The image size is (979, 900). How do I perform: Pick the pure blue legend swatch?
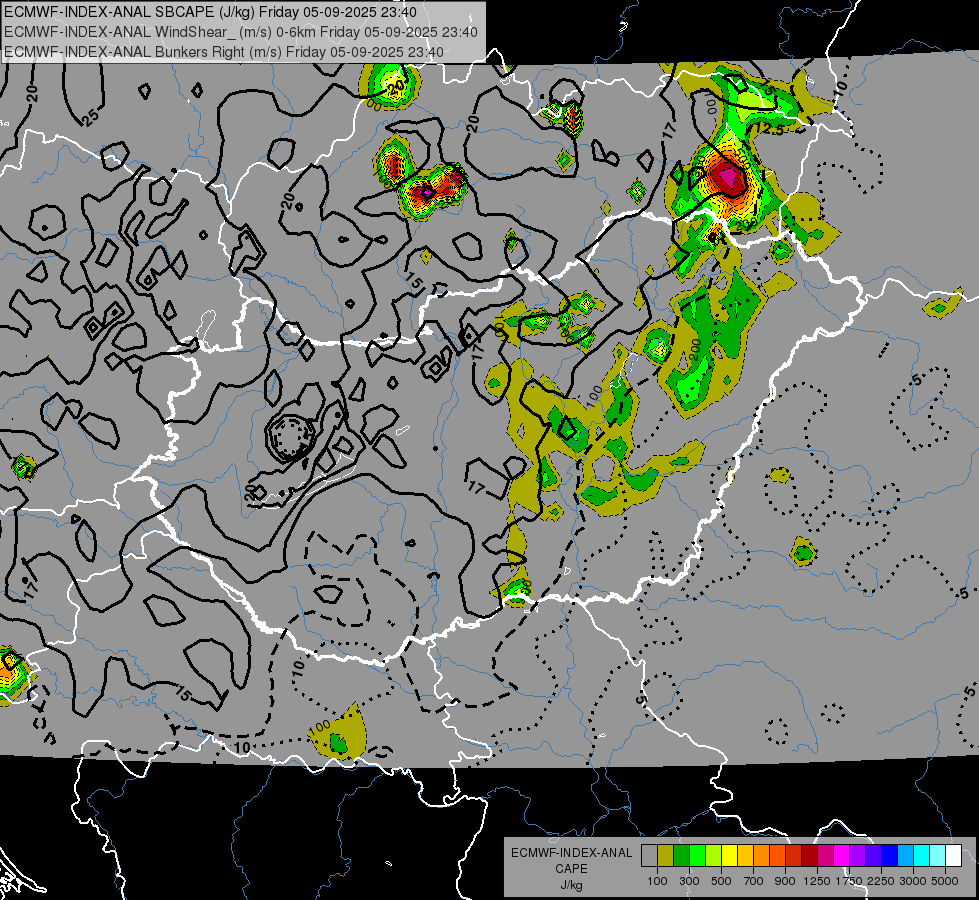coord(889,855)
